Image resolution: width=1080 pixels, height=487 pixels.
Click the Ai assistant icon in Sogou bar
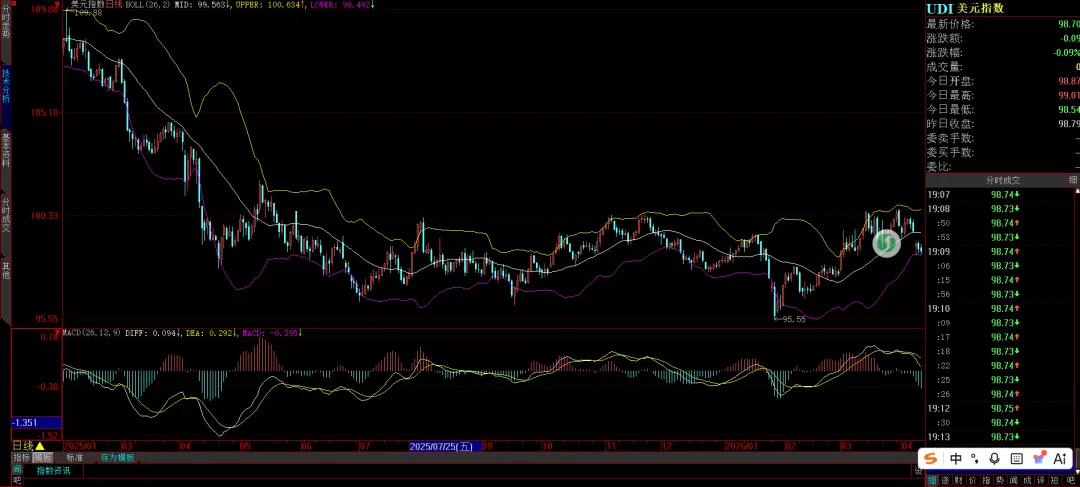(x=1060, y=458)
